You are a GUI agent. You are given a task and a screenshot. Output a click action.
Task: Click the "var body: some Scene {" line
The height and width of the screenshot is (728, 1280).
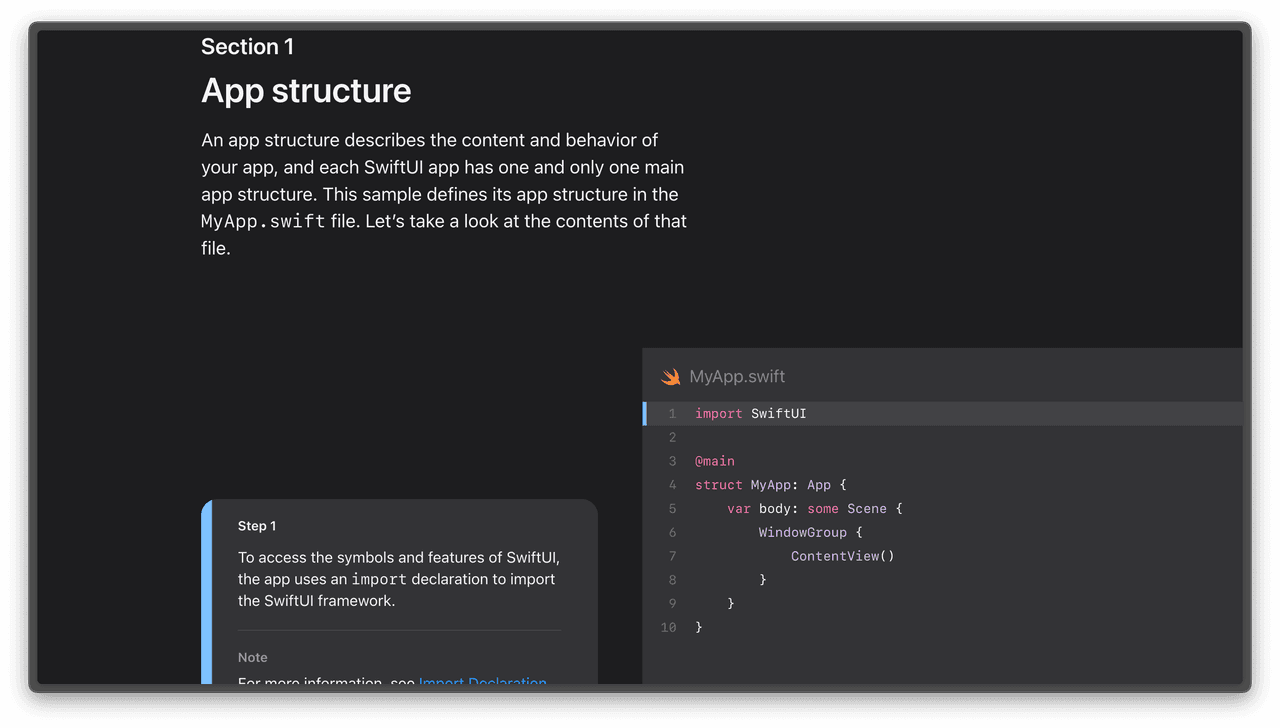click(x=815, y=509)
